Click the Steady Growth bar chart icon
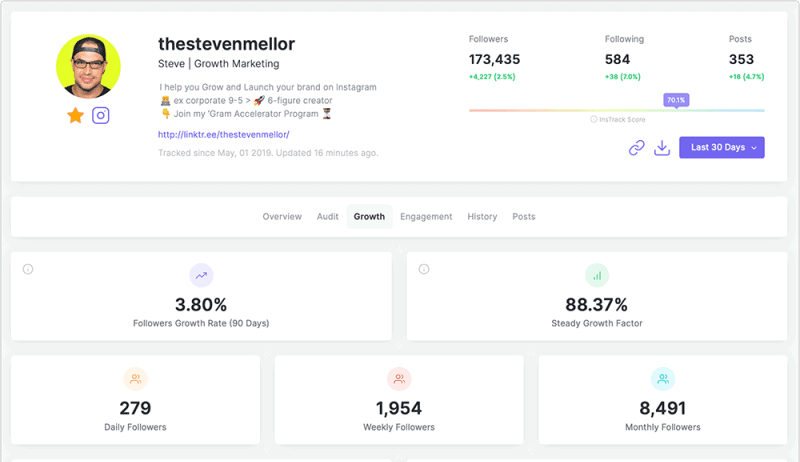This screenshot has height=462, width=800. point(596,275)
